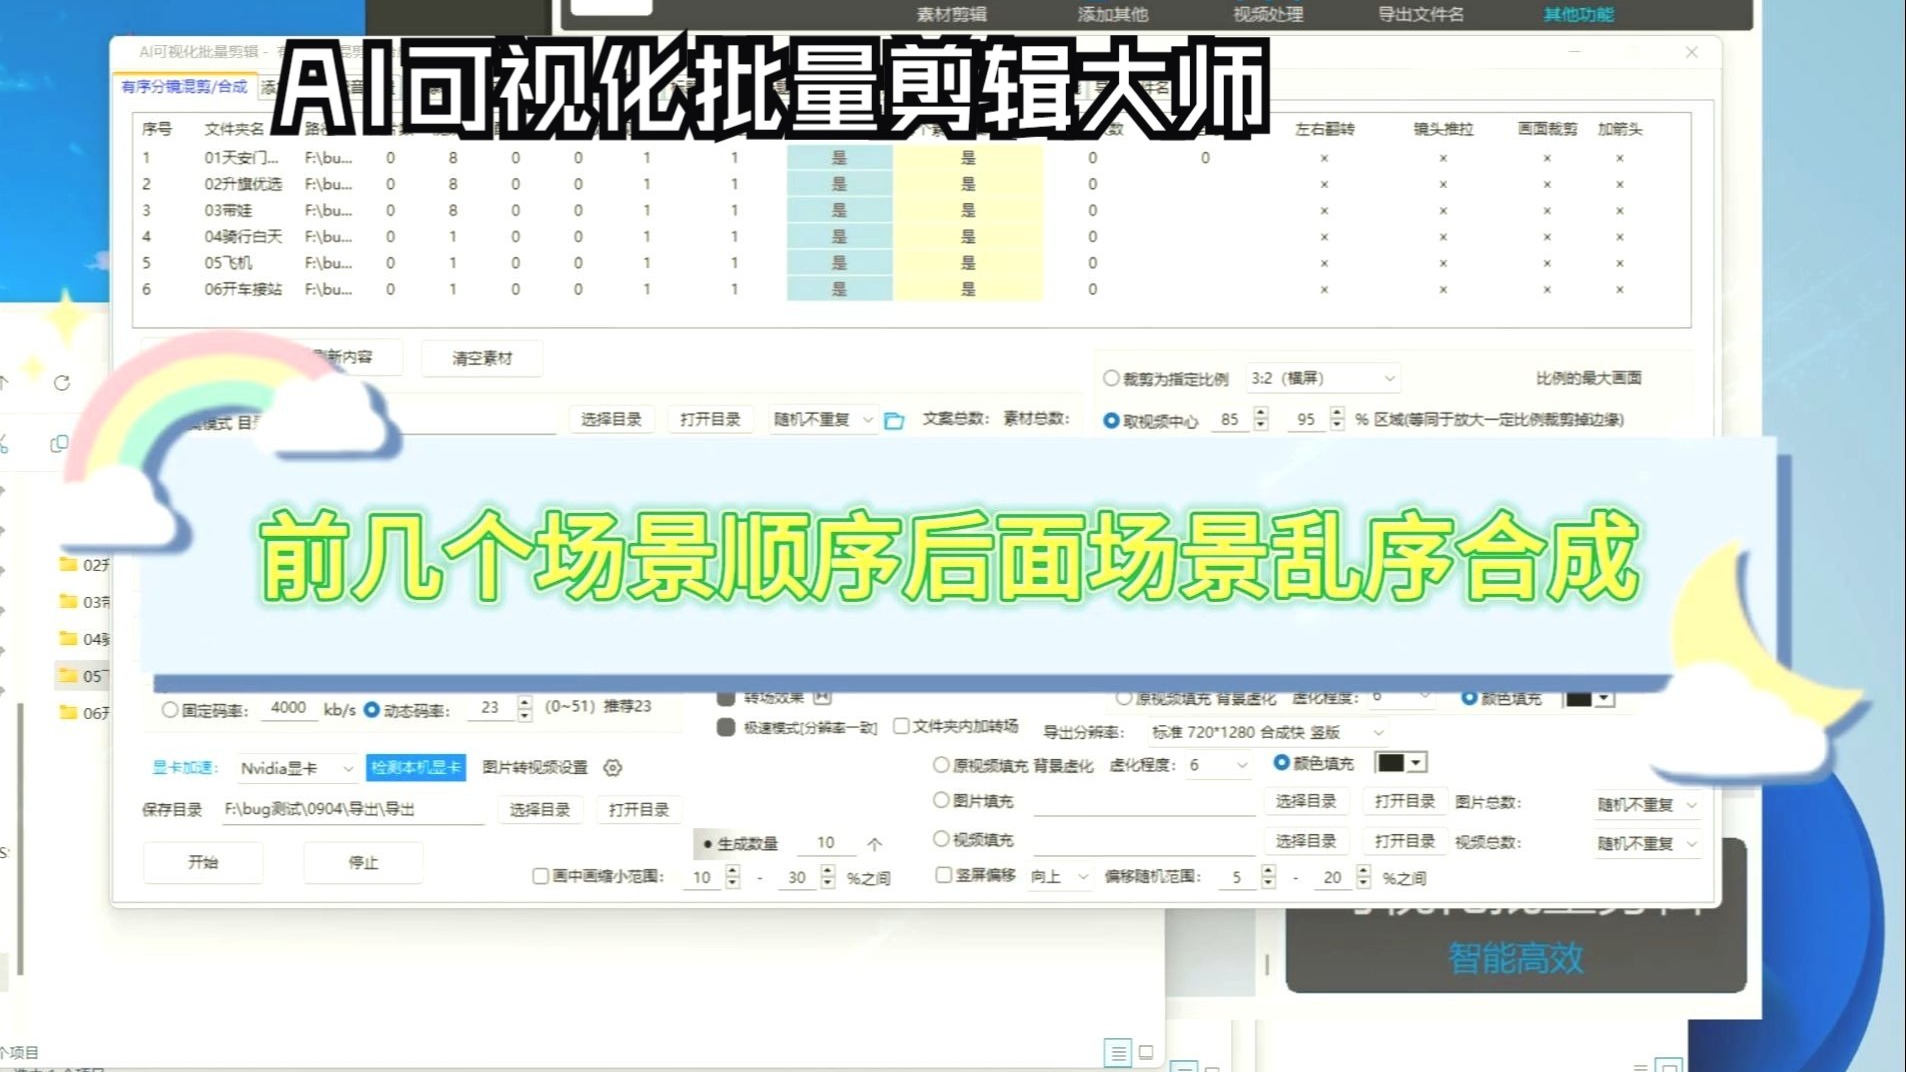Click 停止 button
Image resolution: width=1906 pixels, height=1072 pixels.
click(363, 862)
